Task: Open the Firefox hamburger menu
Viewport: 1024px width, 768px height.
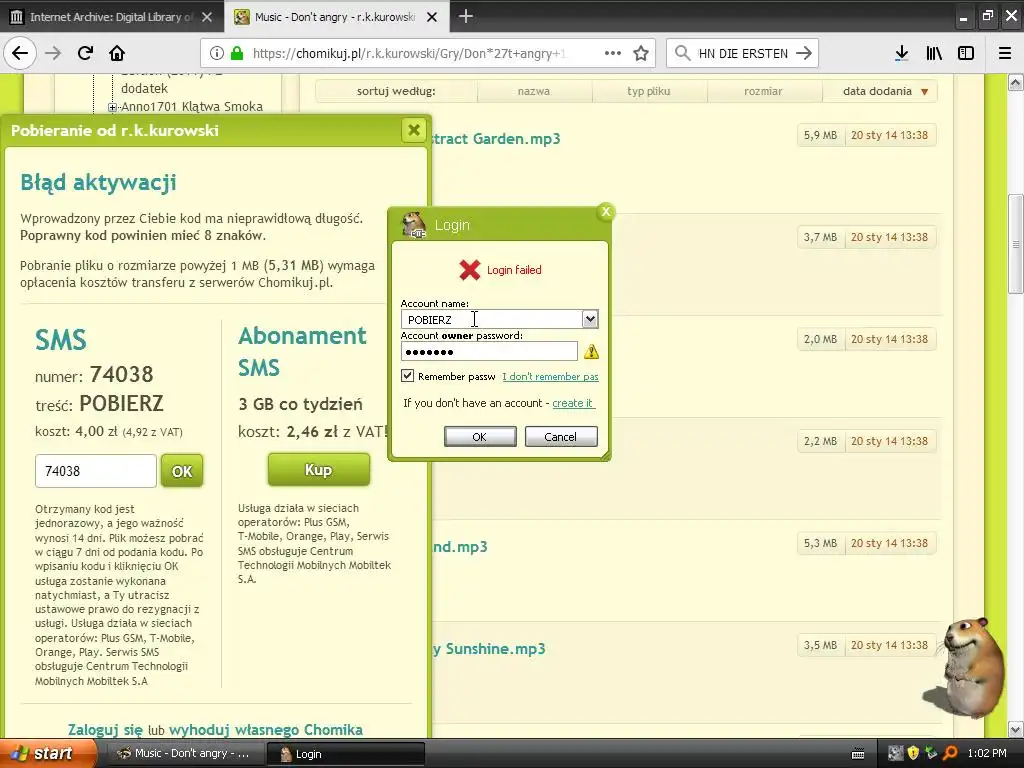Action: pyautogui.click(x=1005, y=53)
